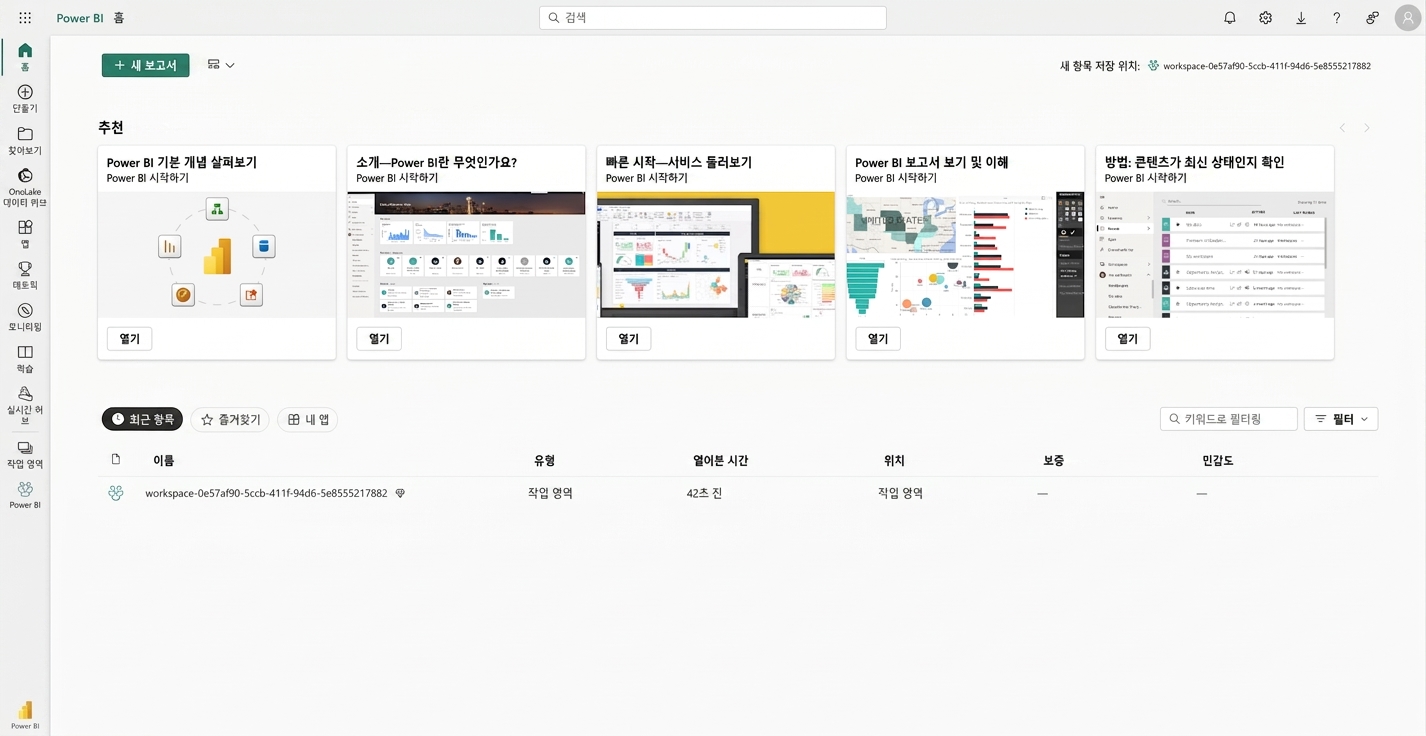Open '소개—Power BI란 무엇인가요?' card button
This screenshot has height=736, width=1426.
click(x=379, y=339)
